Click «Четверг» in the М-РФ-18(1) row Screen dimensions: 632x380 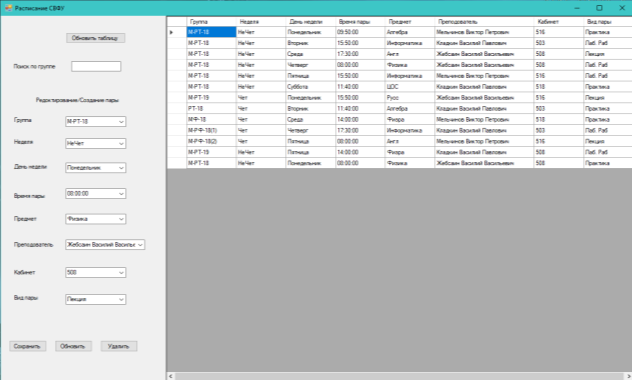point(311,130)
